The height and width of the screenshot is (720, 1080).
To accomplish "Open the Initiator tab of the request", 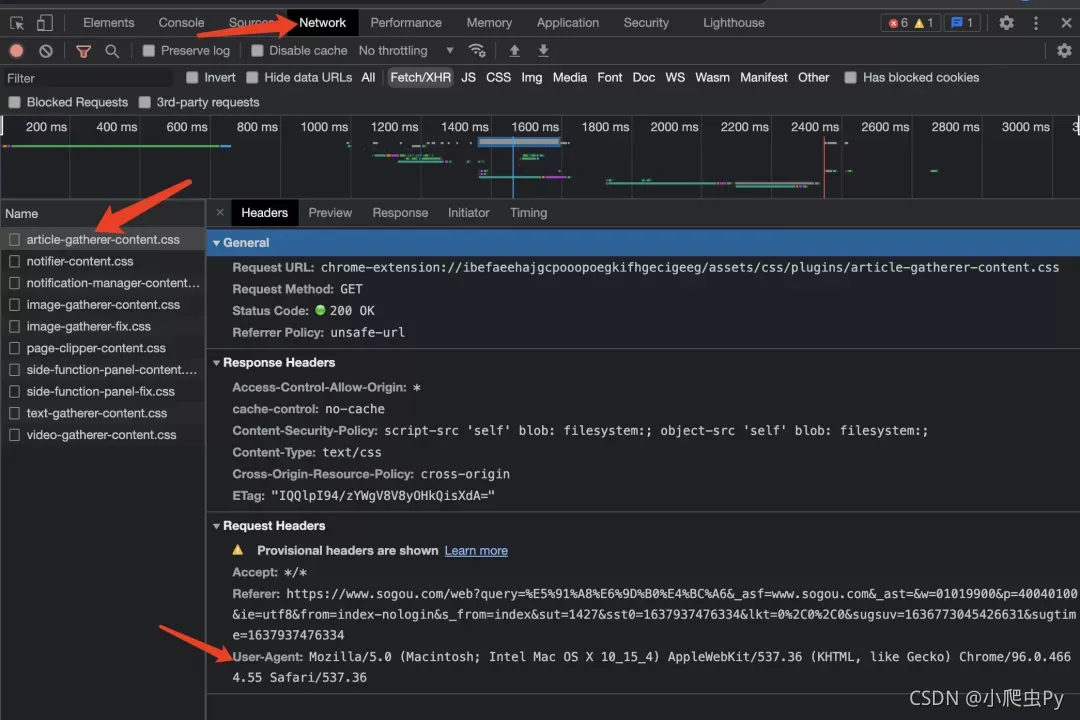I will tap(468, 213).
